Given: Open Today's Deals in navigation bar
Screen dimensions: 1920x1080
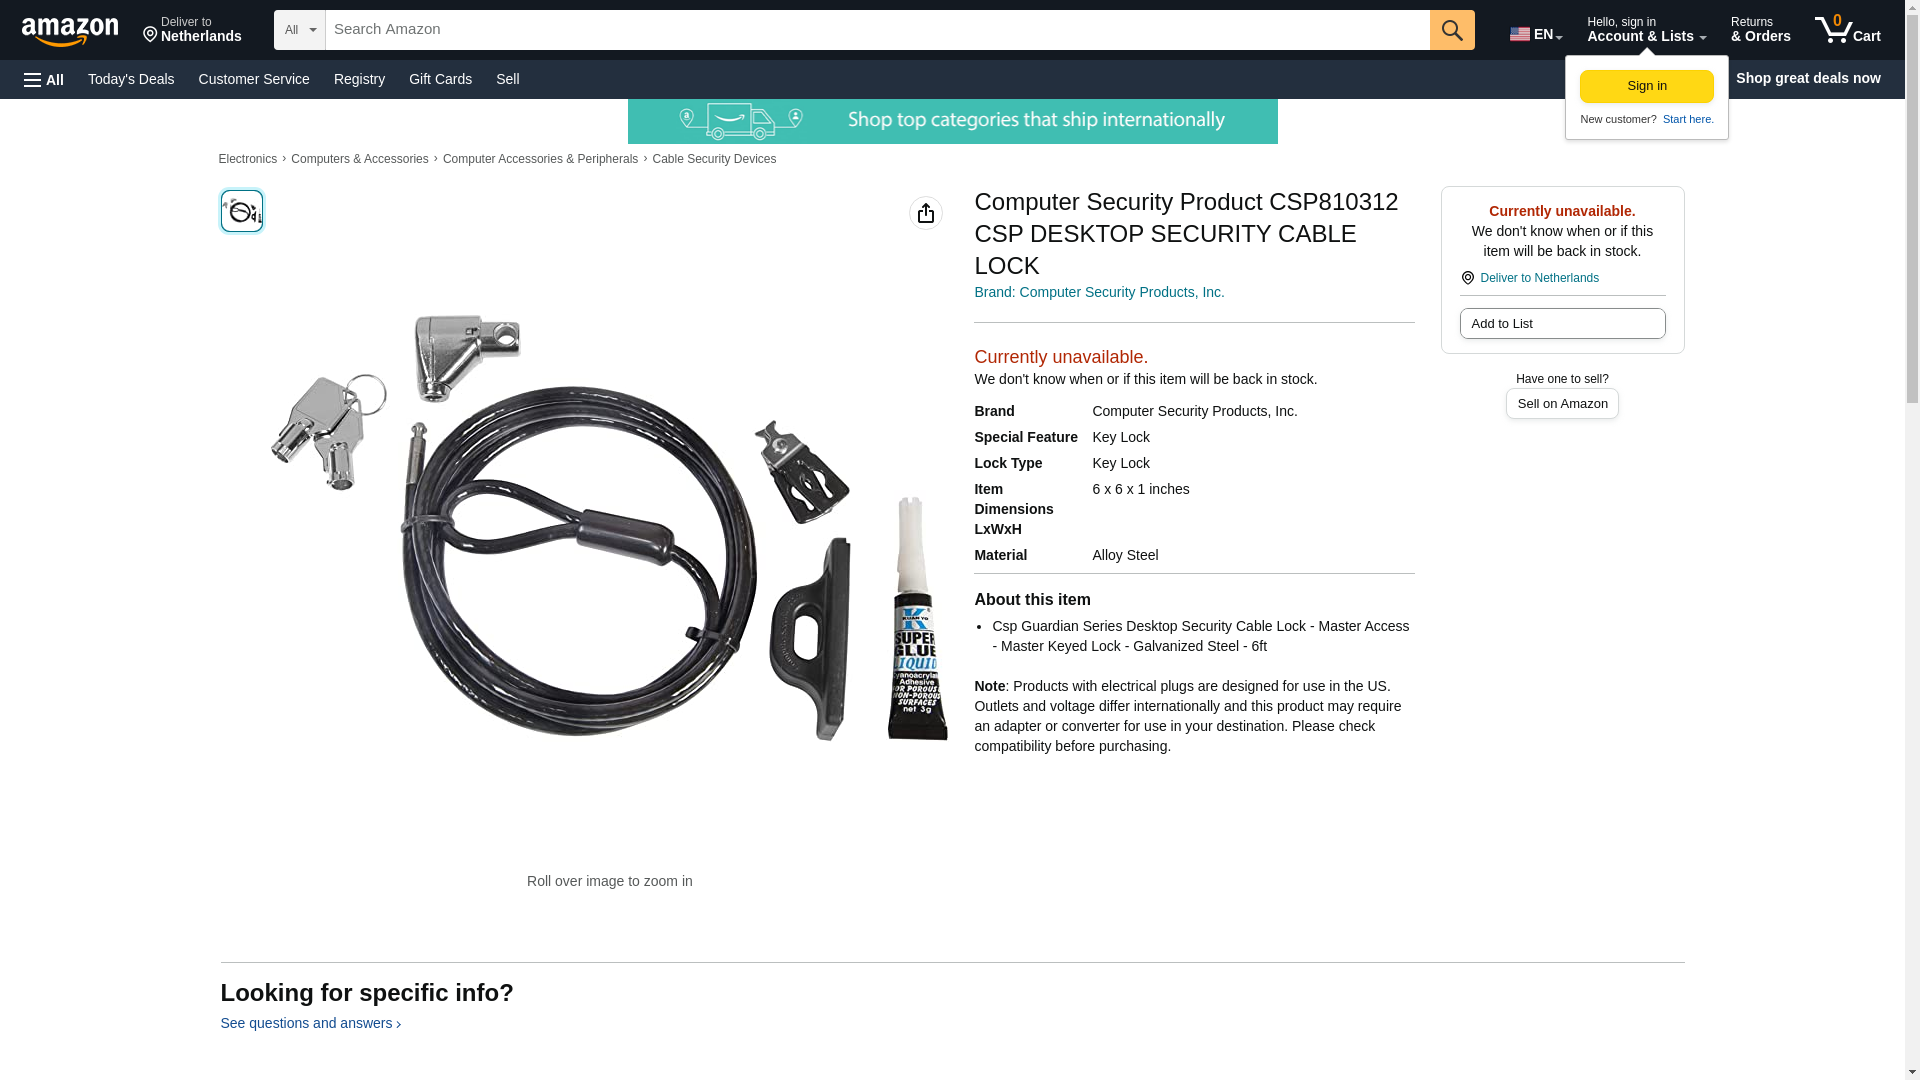Looking at the screenshot, I should [131, 79].
